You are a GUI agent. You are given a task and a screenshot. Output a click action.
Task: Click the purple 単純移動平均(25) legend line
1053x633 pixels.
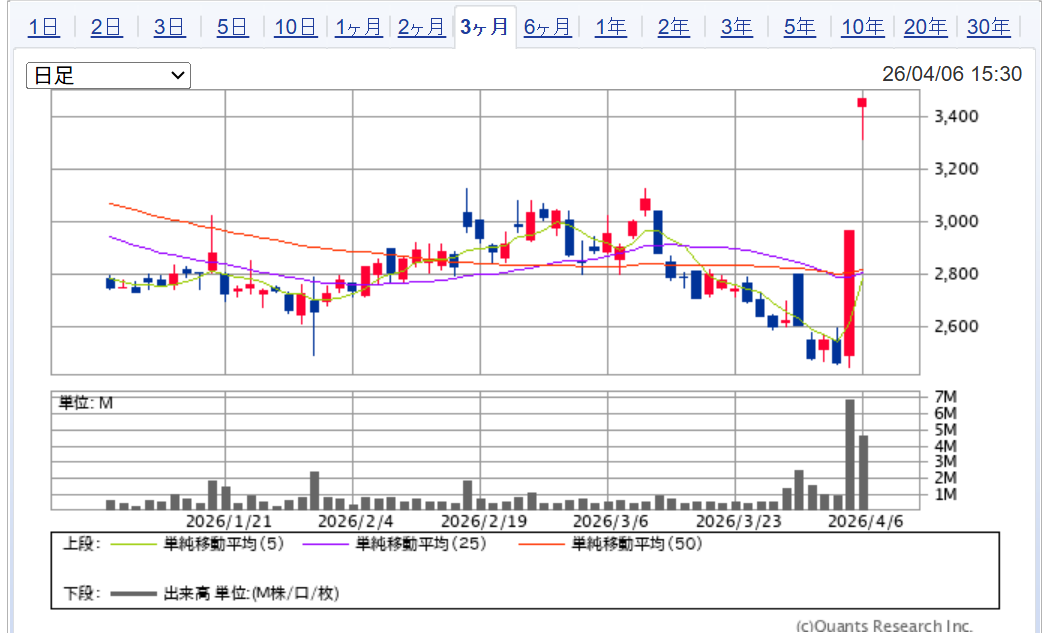click(x=325, y=544)
